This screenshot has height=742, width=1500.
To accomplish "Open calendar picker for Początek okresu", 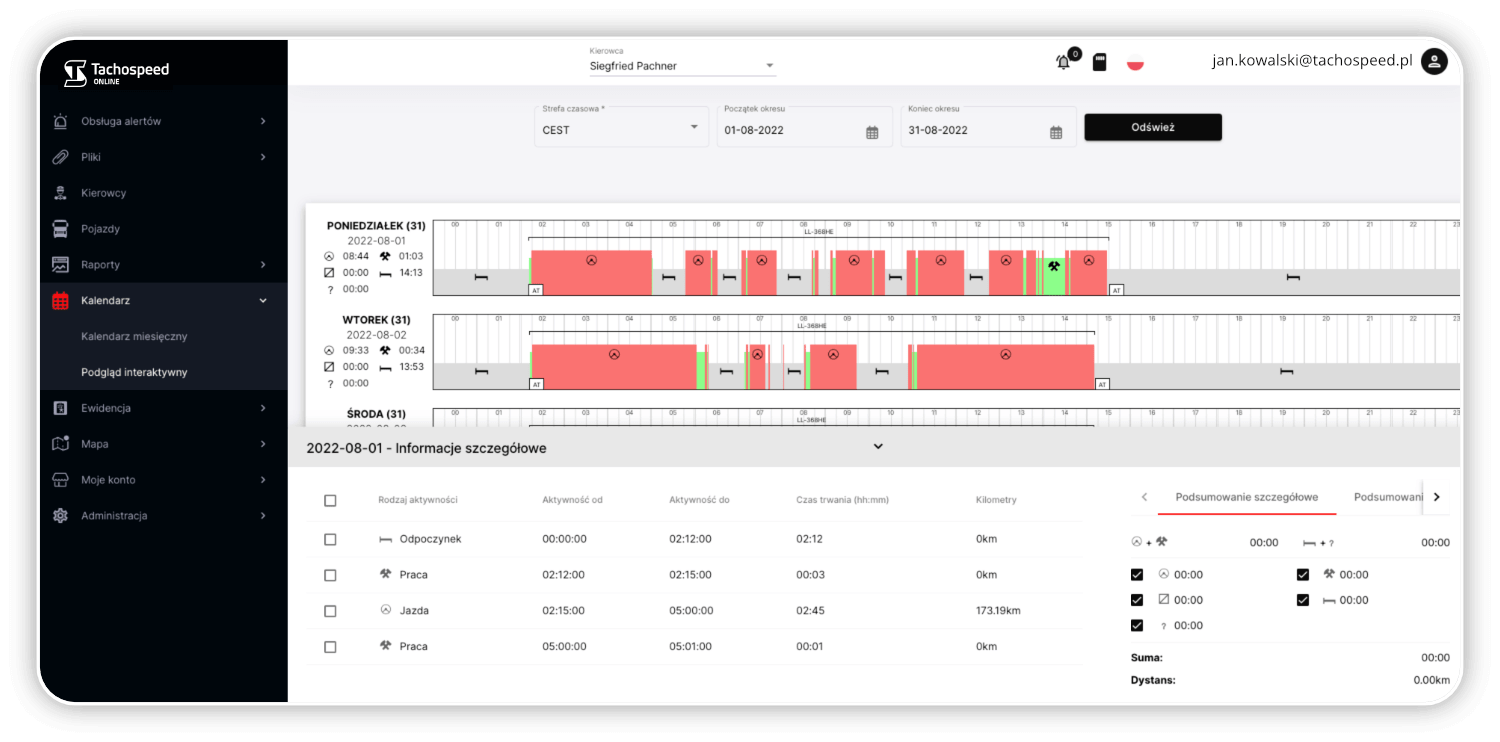I will click(x=872, y=131).
